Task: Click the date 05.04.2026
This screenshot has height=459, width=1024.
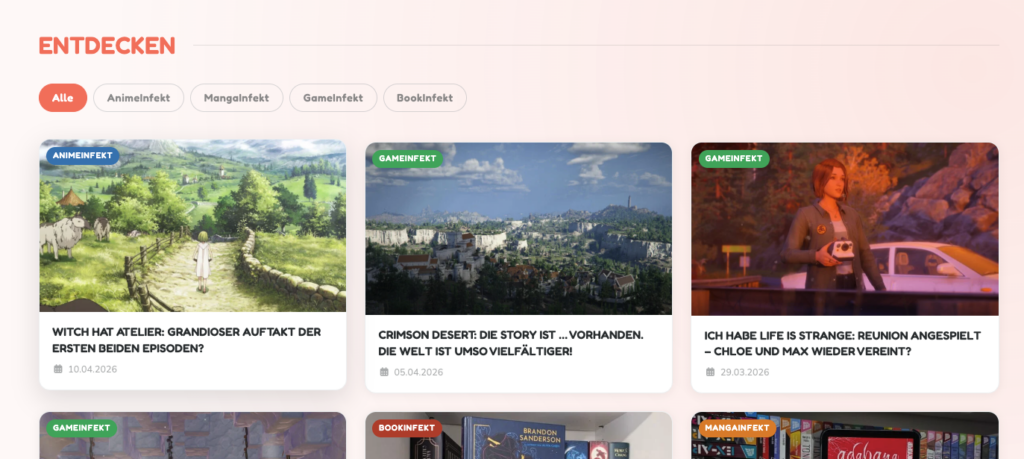Action: point(419,372)
